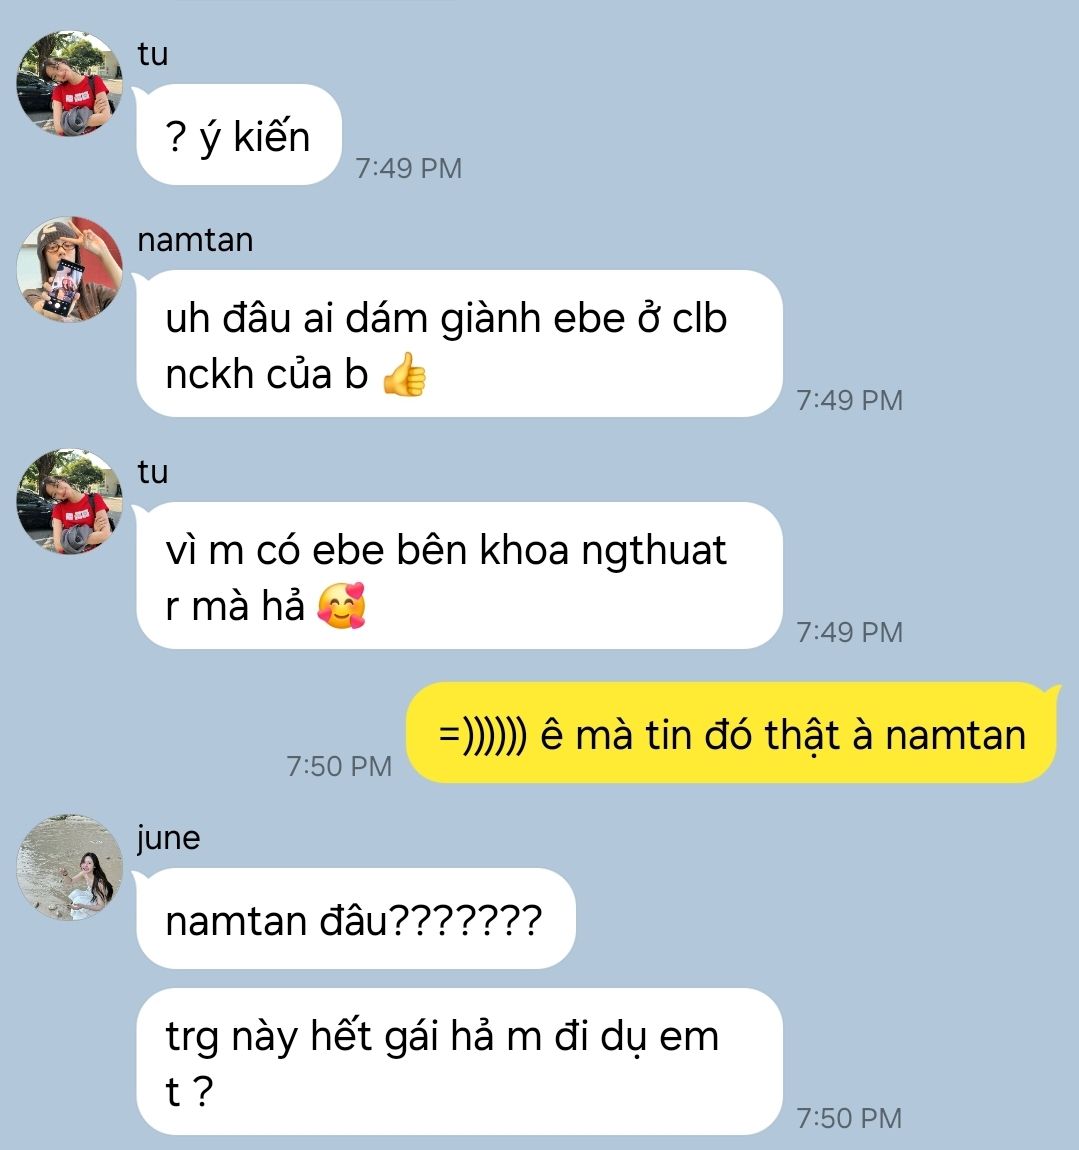Select the "trg này hết gái hả" message
This screenshot has width=1079, height=1150.
tap(459, 1061)
